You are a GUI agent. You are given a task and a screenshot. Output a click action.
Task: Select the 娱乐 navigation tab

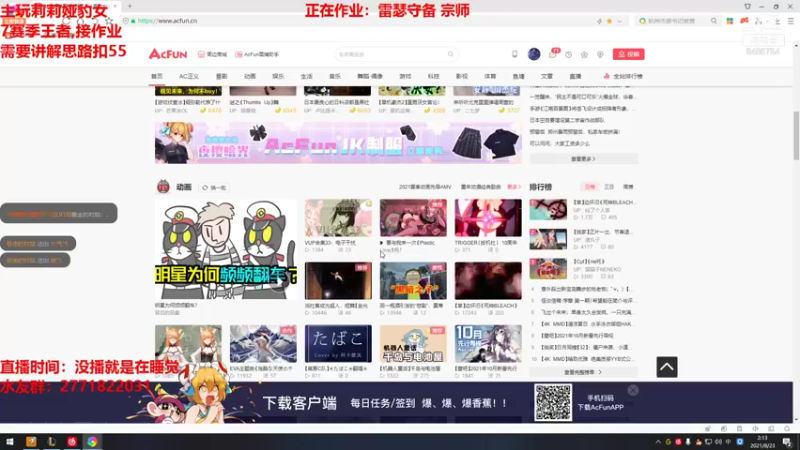coord(278,76)
